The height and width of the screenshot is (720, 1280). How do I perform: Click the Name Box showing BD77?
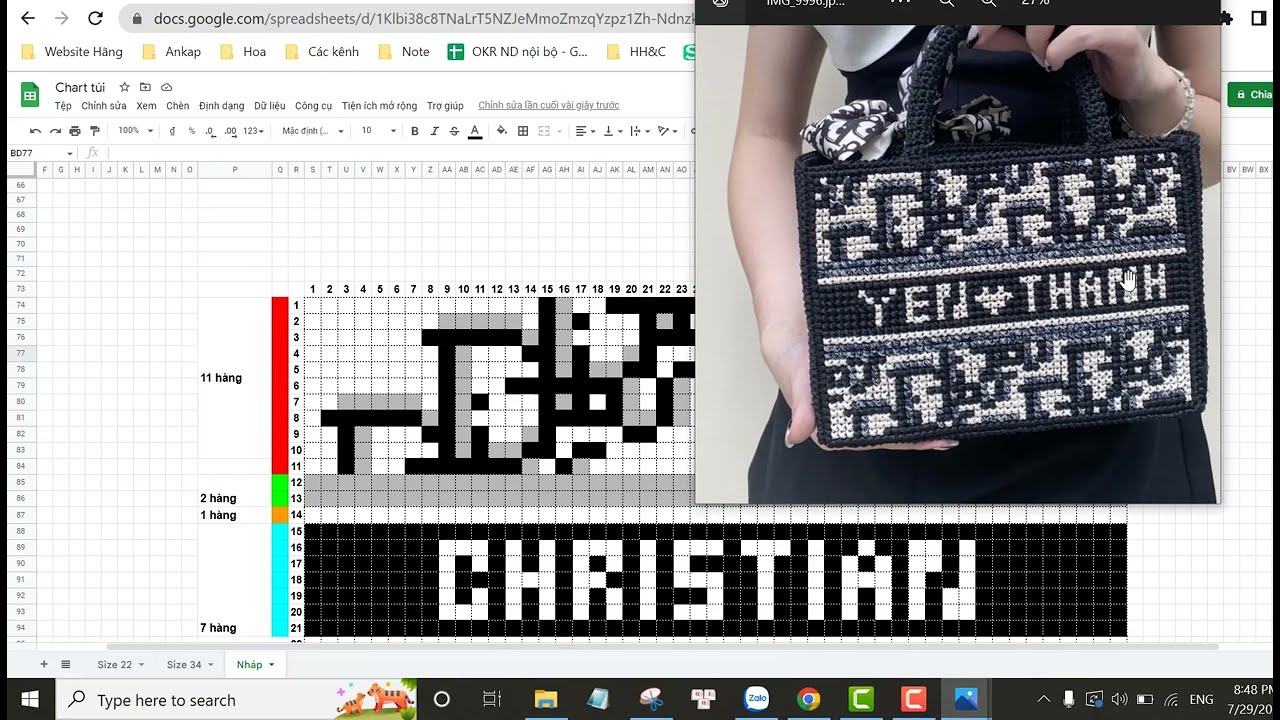tap(41, 153)
